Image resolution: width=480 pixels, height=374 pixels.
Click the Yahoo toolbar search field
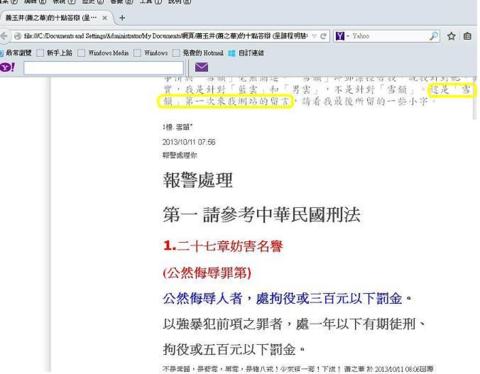103,68
